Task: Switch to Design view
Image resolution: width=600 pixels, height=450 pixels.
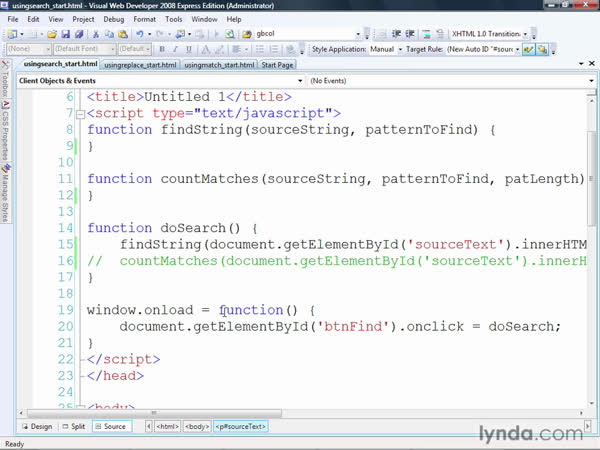Action: point(36,426)
